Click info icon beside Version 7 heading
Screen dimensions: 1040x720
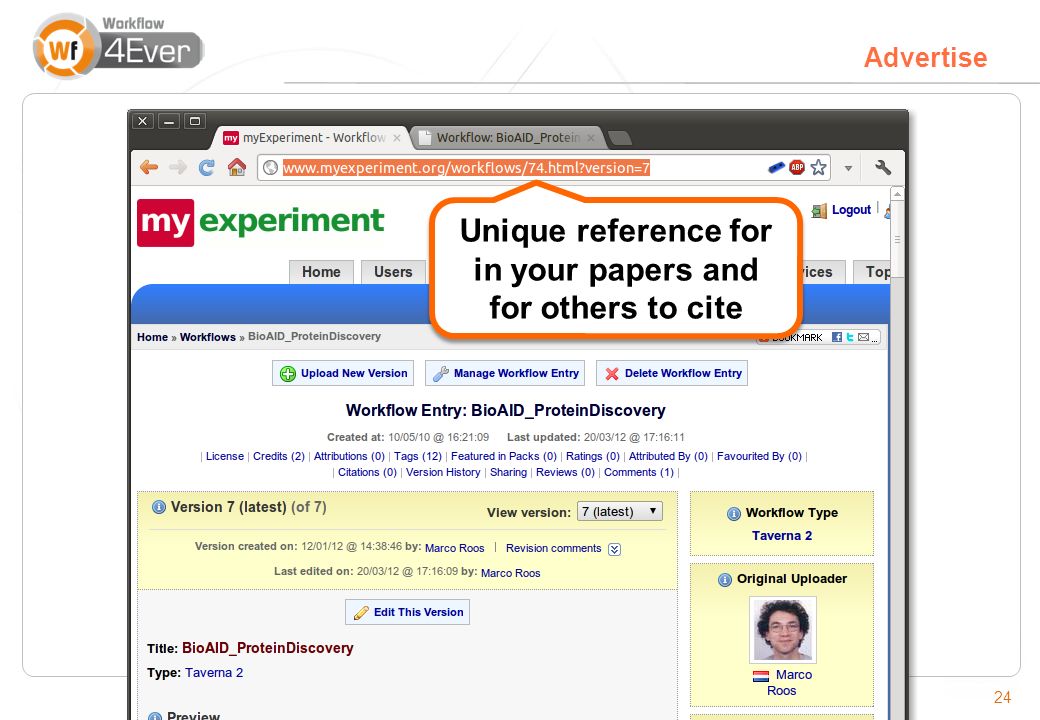tap(159, 507)
